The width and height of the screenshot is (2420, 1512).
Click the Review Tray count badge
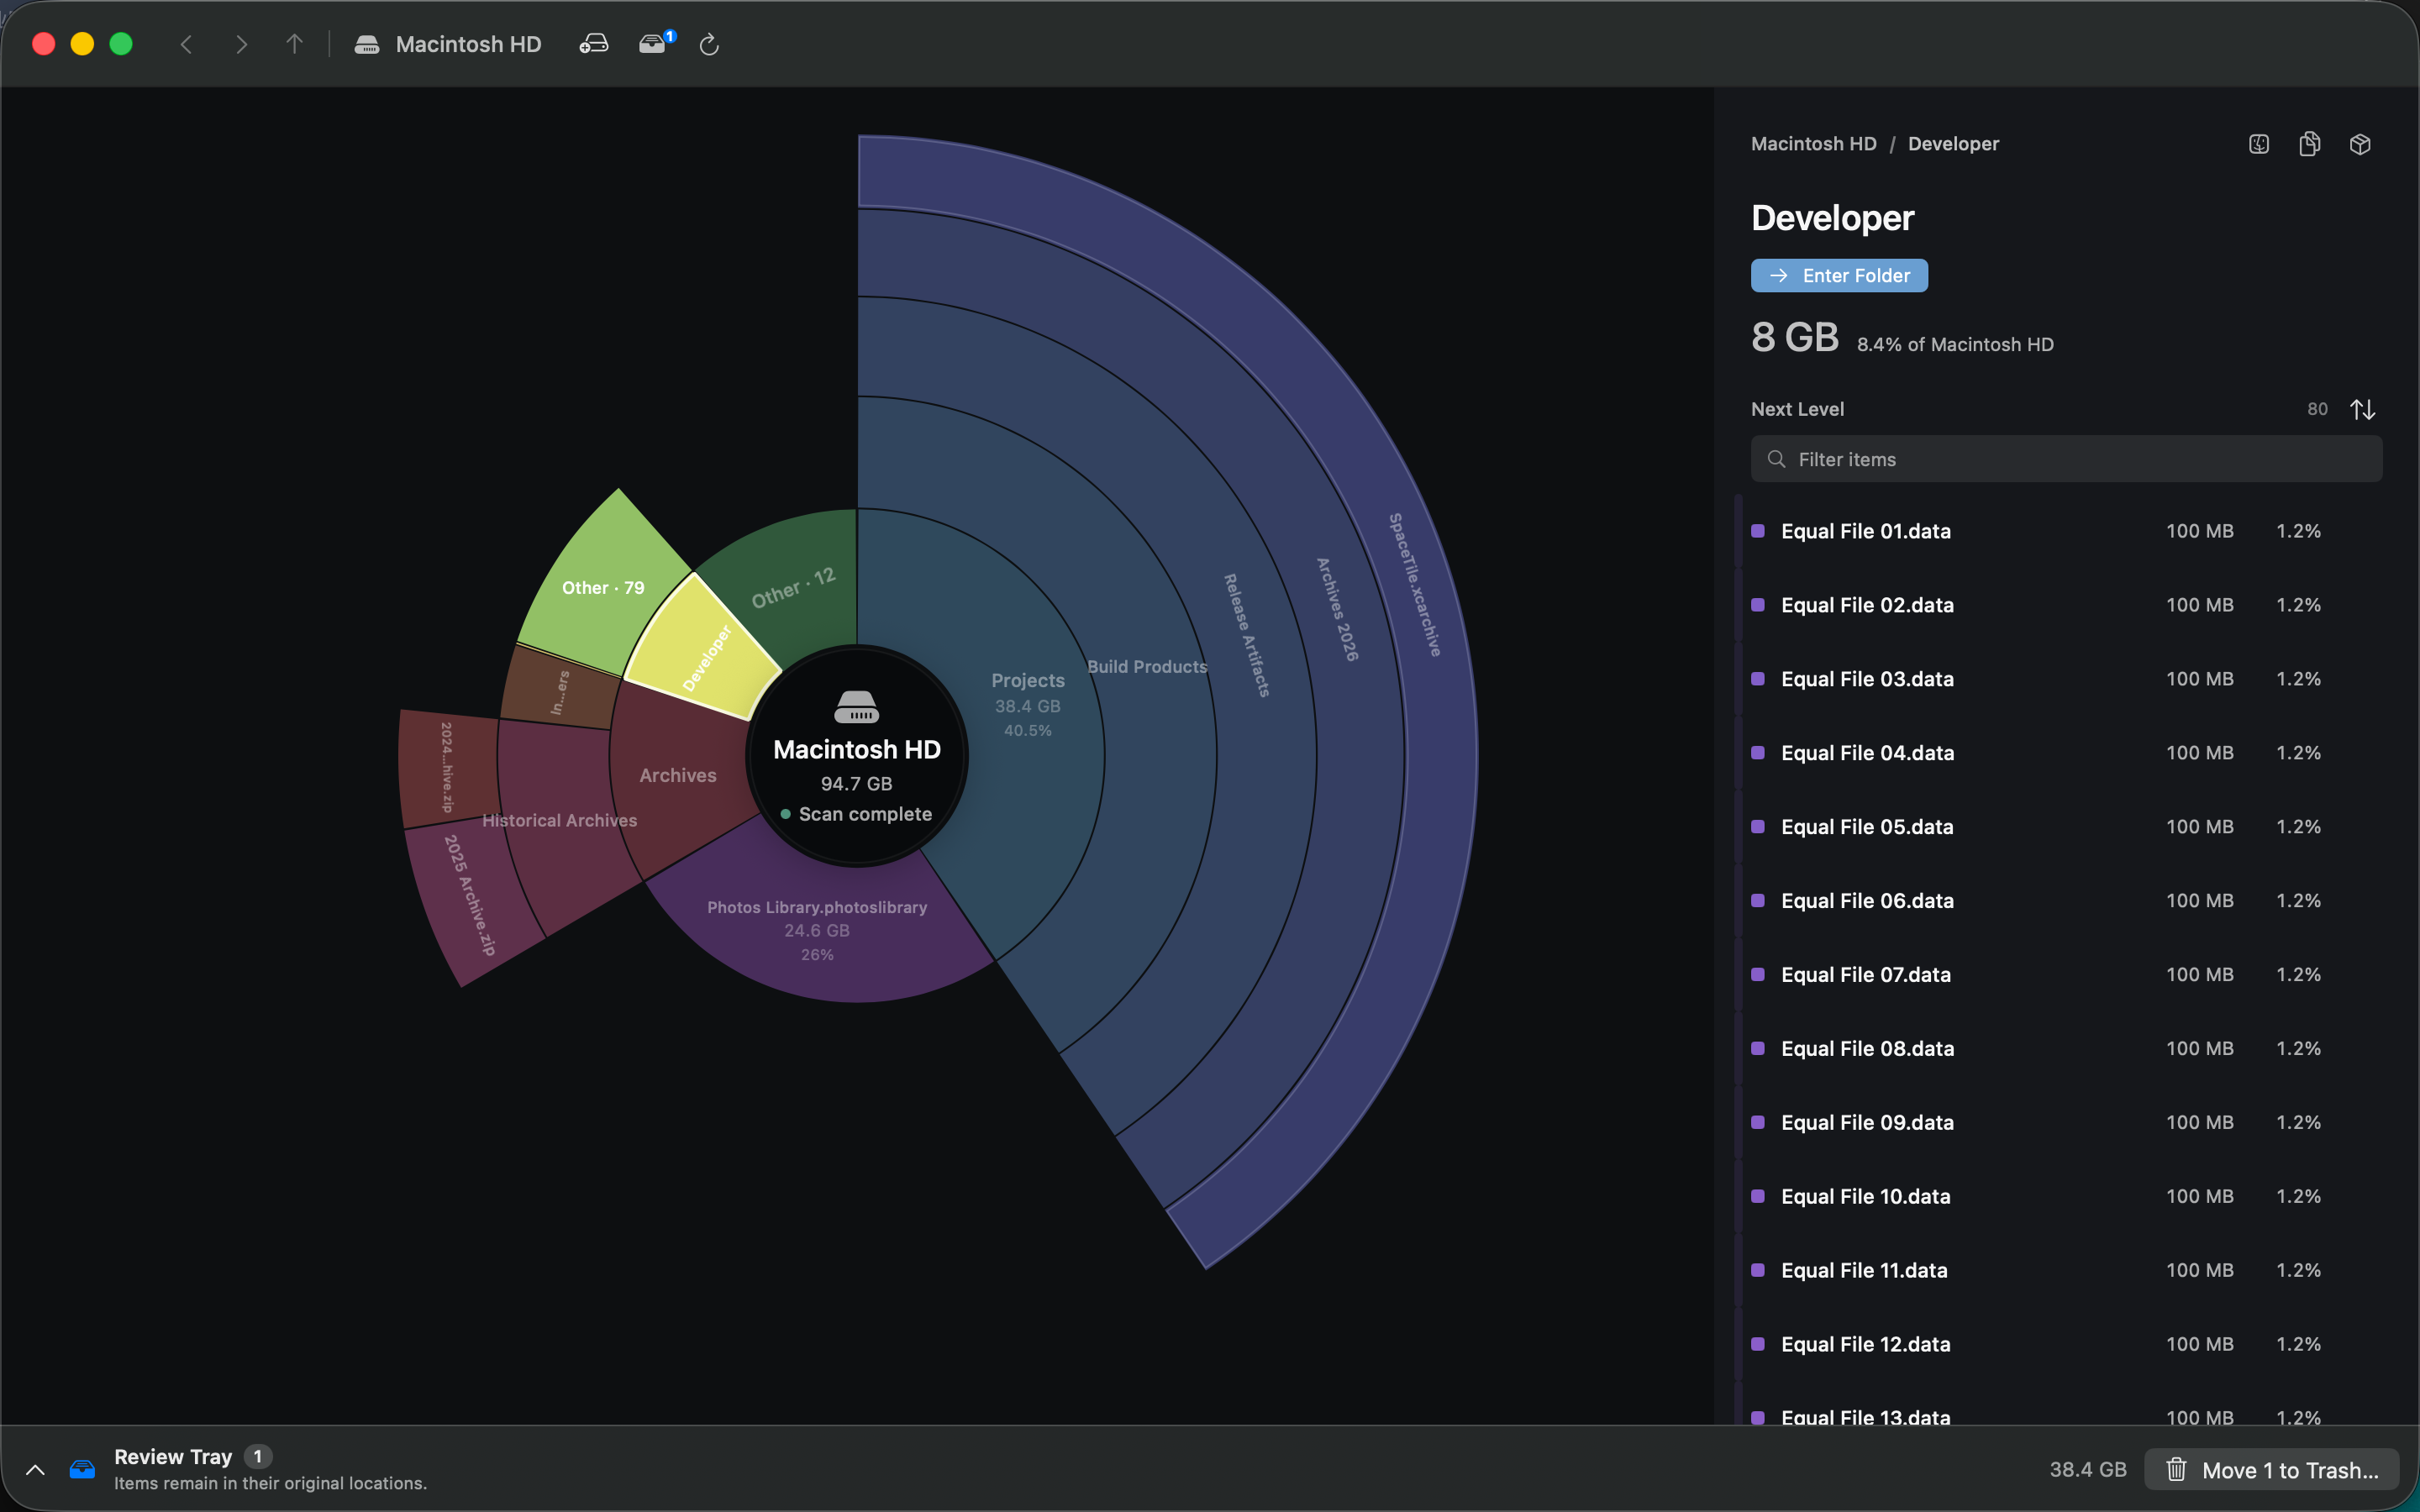(x=258, y=1456)
